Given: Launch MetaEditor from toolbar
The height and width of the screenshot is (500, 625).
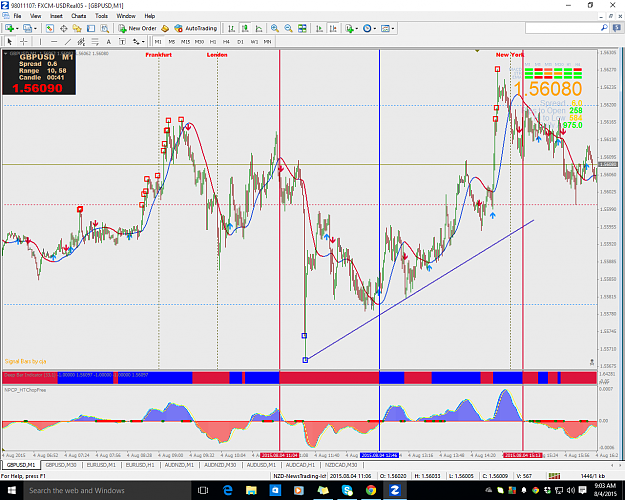Looking at the screenshot, I should pyautogui.click(x=165, y=28).
